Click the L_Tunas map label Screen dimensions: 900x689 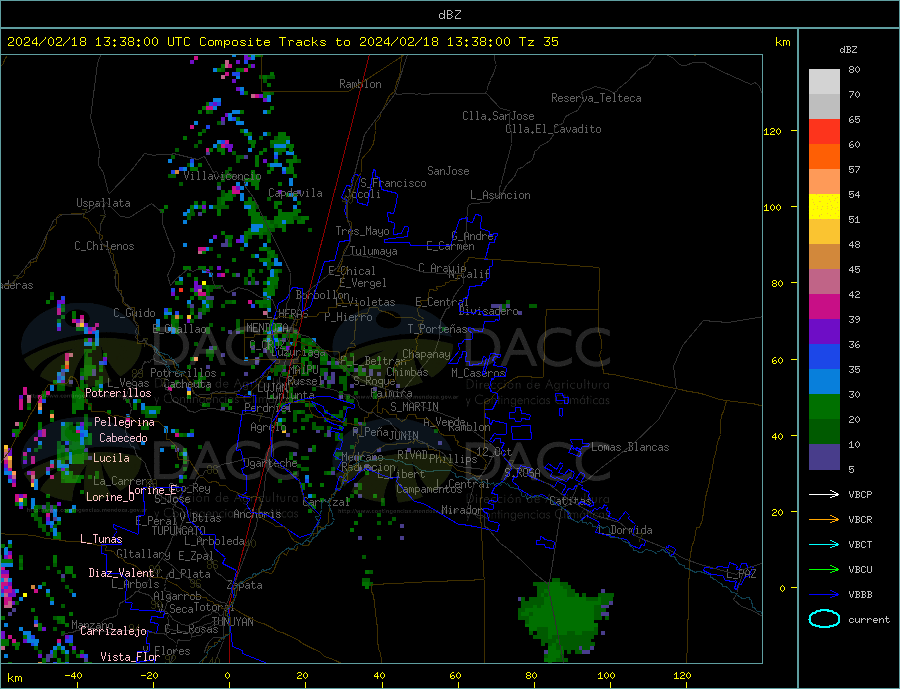[x=101, y=539]
